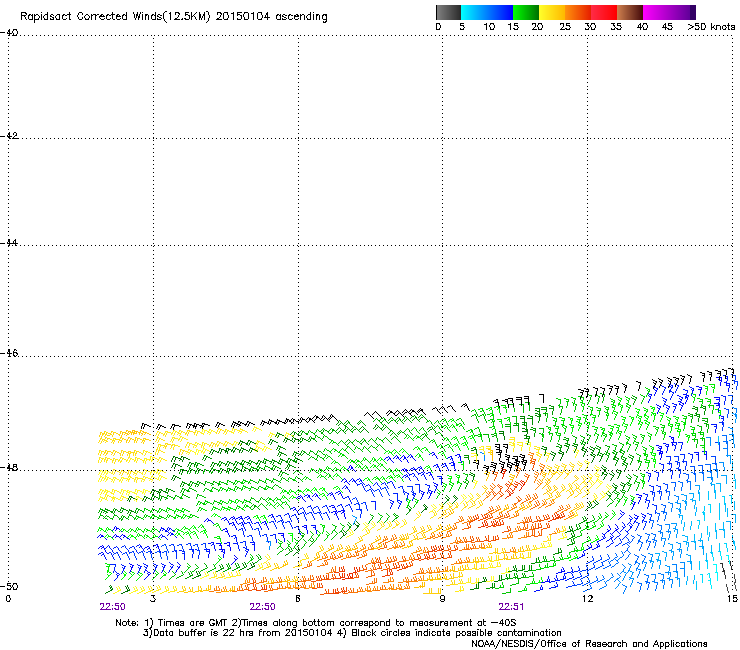Screen dimensions: 740x650
Task: Click the longitude axis label '9'
Action: pyautogui.click(x=442, y=599)
